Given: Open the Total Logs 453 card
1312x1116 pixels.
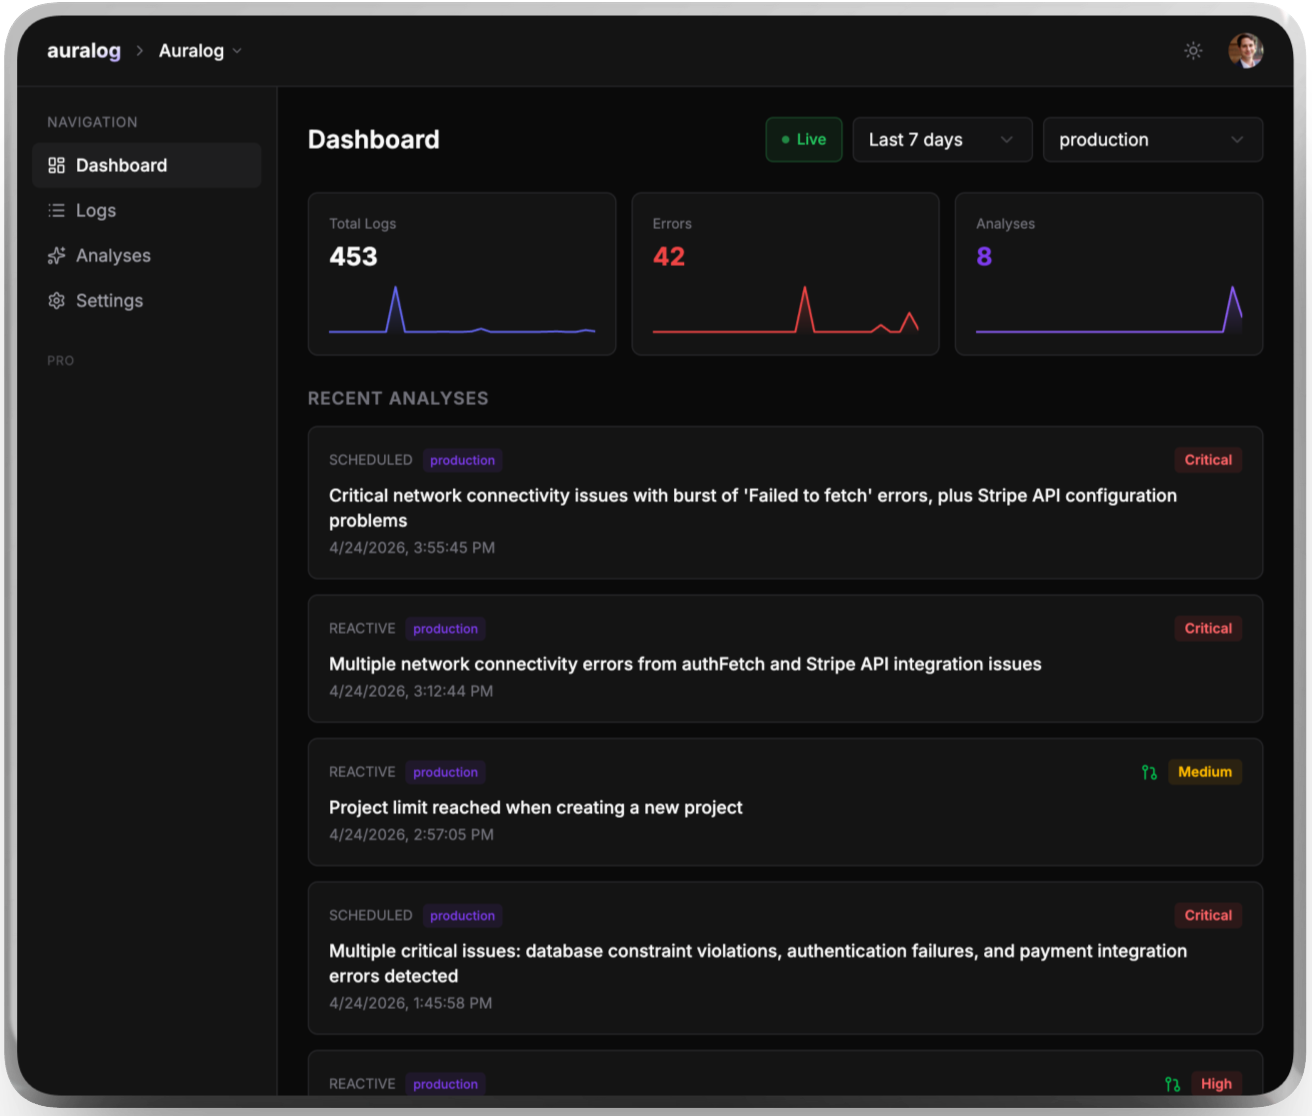Looking at the screenshot, I should coord(462,274).
